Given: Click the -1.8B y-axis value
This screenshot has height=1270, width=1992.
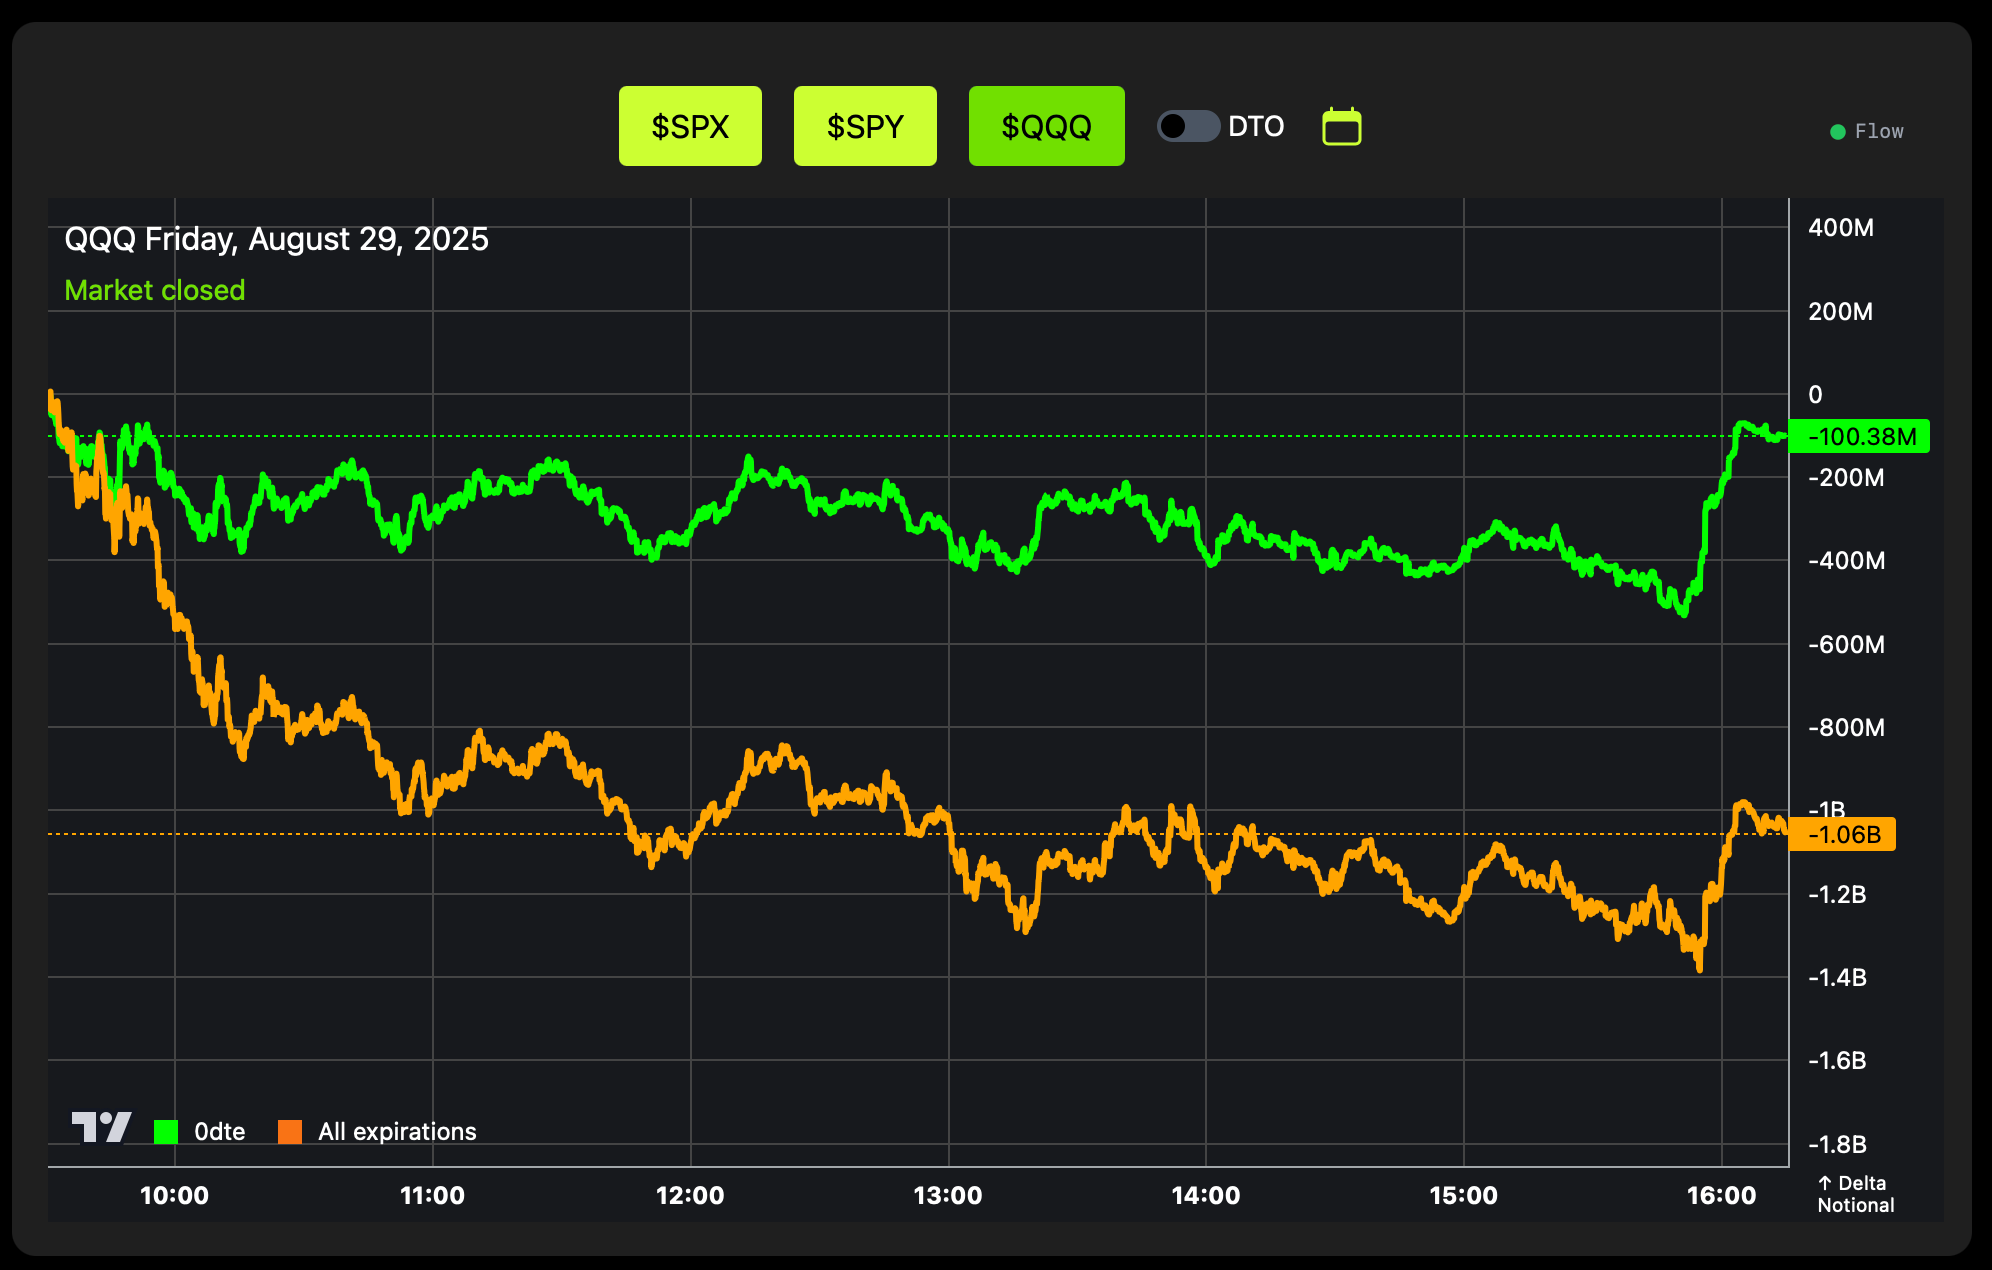Looking at the screenshot, I should pyautogui.click(x=1837, y=1144).
